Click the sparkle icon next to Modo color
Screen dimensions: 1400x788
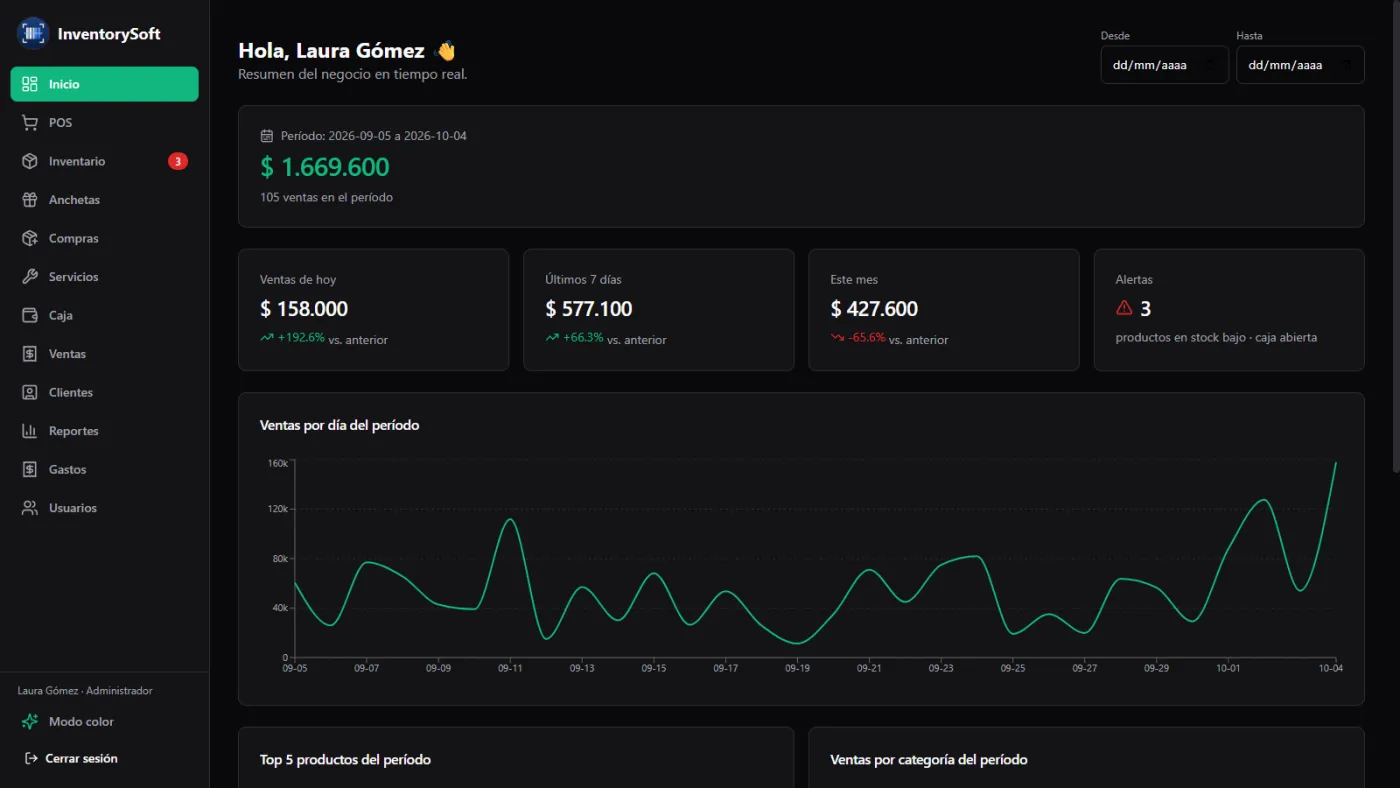point(30,722)
